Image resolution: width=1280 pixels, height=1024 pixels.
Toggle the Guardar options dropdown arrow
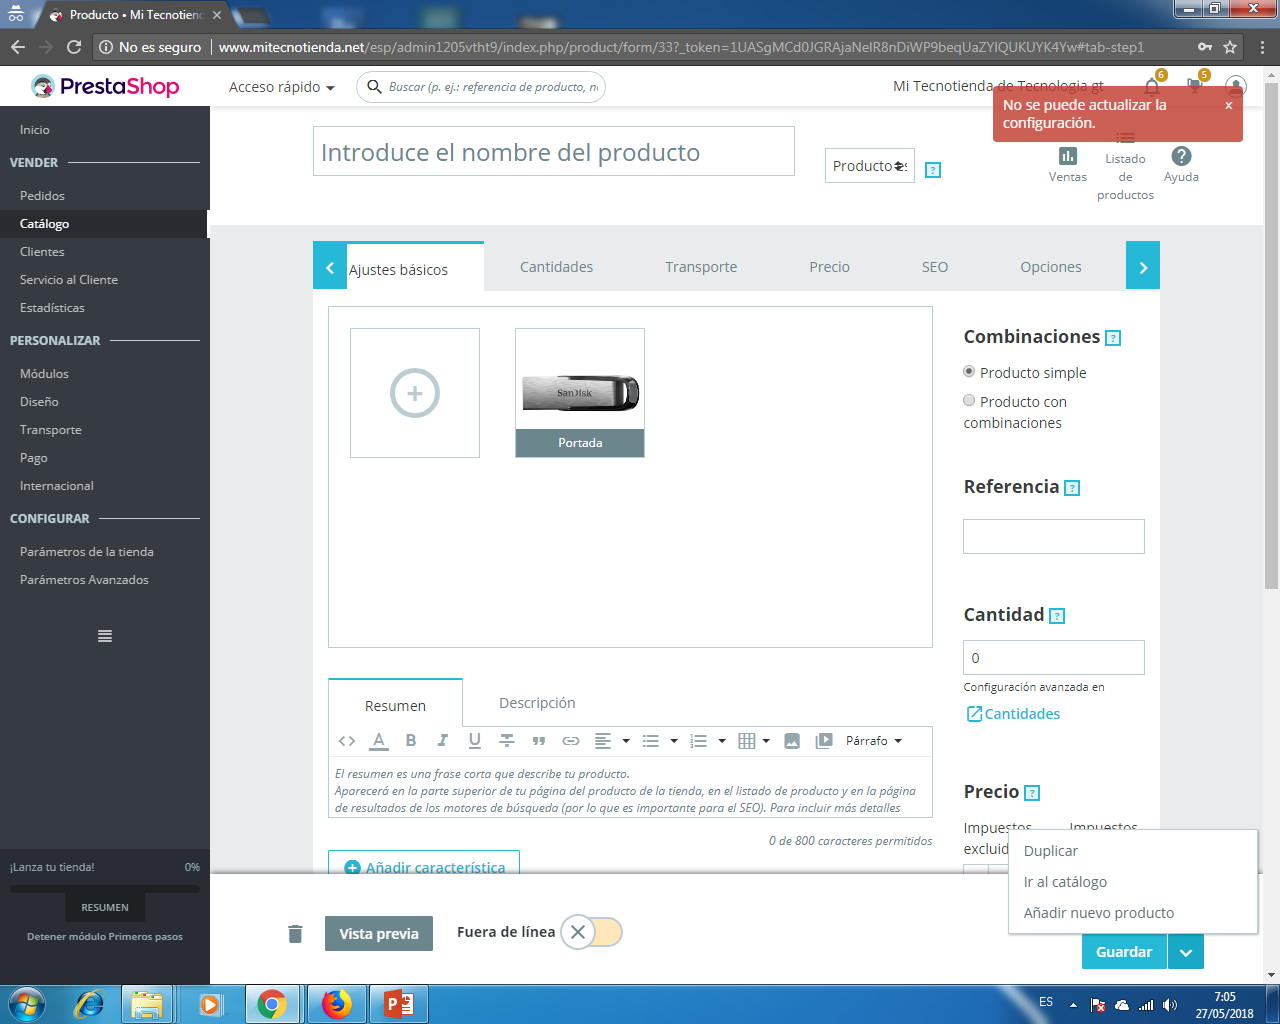1185,952
